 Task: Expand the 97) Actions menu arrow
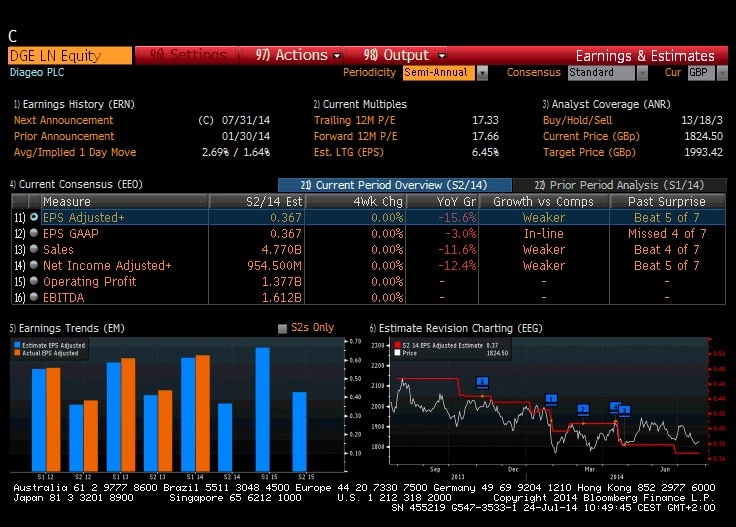coord(337,56)
